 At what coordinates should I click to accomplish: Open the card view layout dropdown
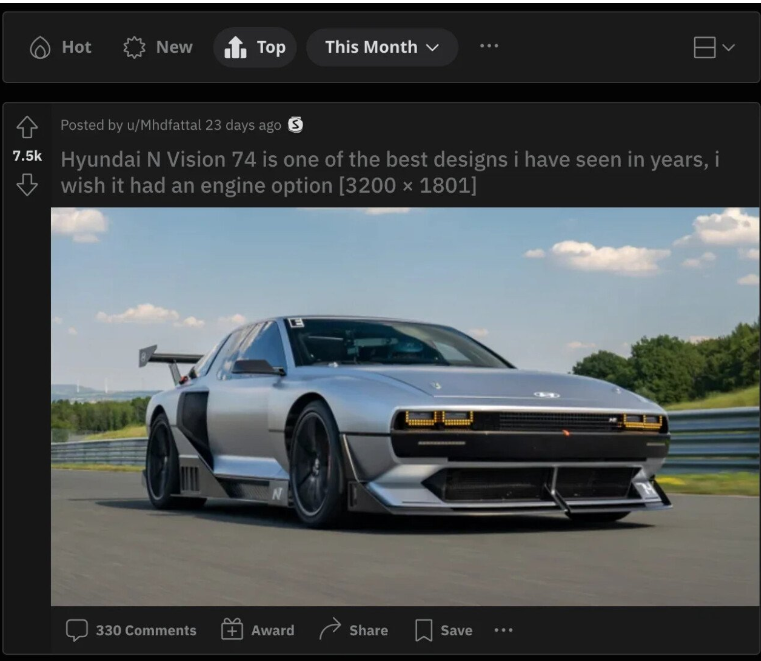click(x=714, y=47)
